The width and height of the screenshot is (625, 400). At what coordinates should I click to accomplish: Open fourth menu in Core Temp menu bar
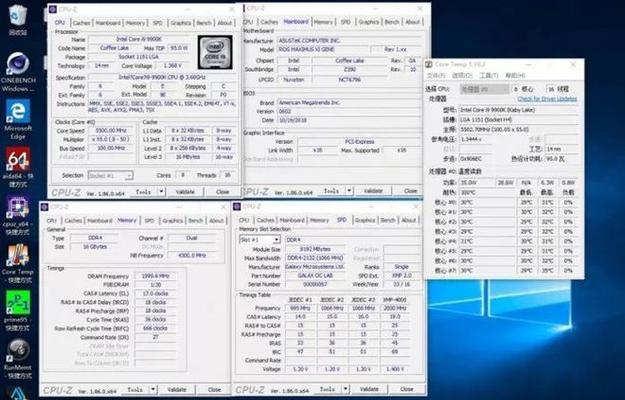[x=515, y=75]
